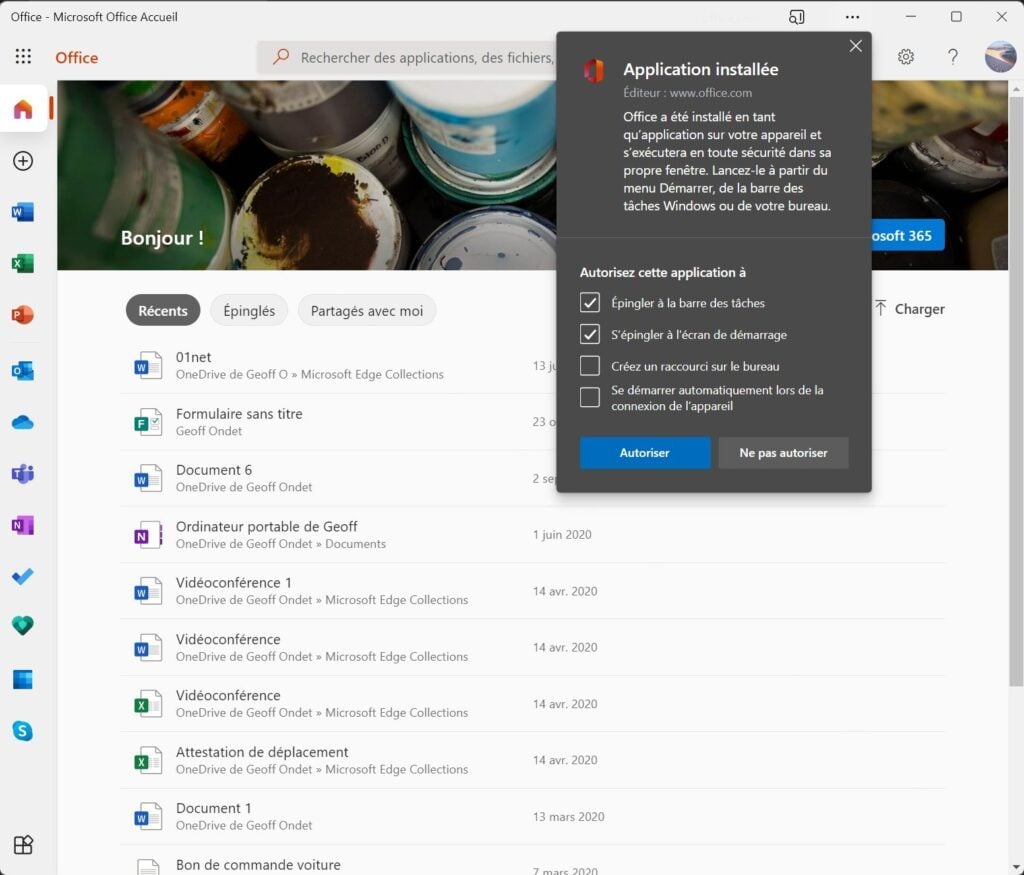The width and height of the screenshot is (1024, 875).
Task: Check Créez un raccourci sur le bureau
Action: pos(590,366)
